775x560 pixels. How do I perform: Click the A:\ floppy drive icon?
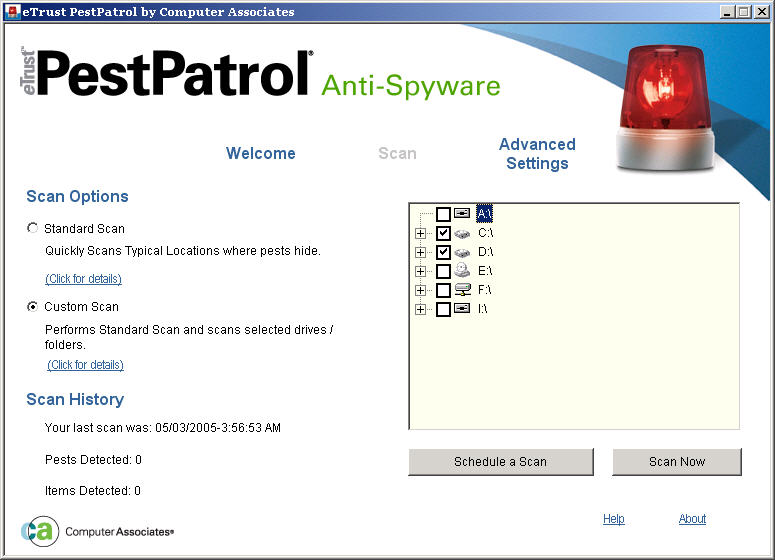pyautogui.click(x=462, y=213)
